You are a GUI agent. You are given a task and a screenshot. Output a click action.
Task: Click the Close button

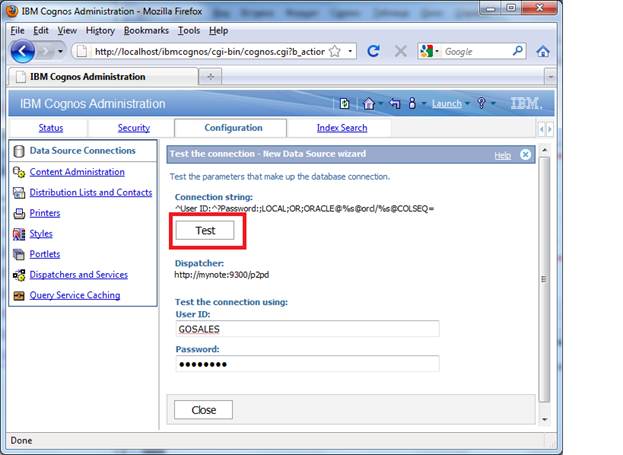click(203, 410)
